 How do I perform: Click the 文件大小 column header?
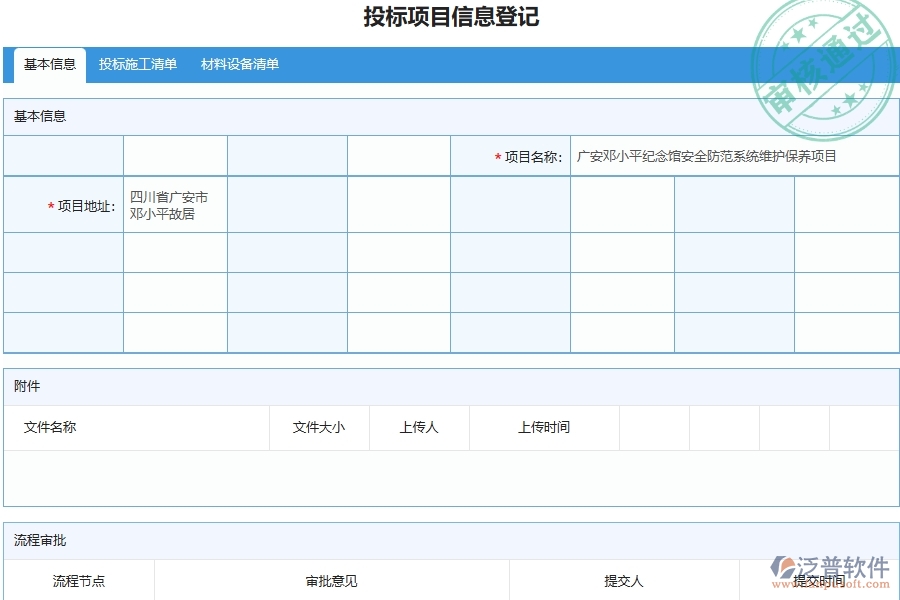point(320,427)
